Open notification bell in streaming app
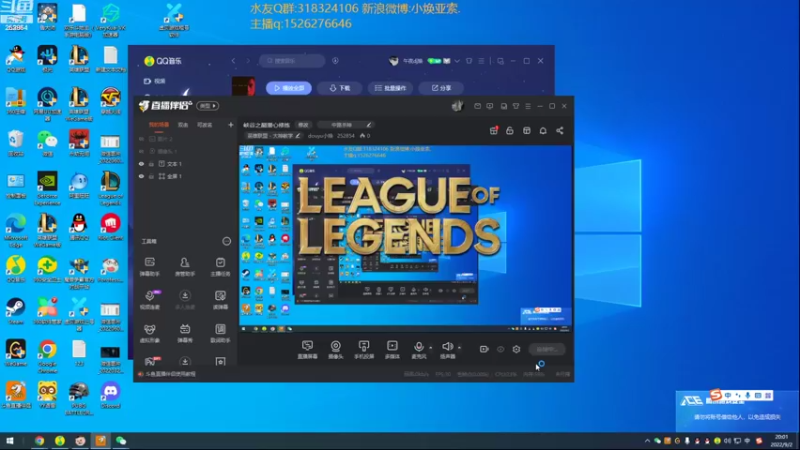The width and height of the screenshot is (800, 450). coord(543,131)
